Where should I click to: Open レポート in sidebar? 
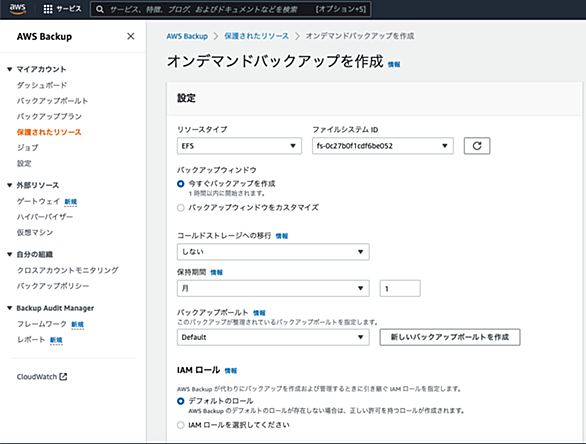click(31, 340)
